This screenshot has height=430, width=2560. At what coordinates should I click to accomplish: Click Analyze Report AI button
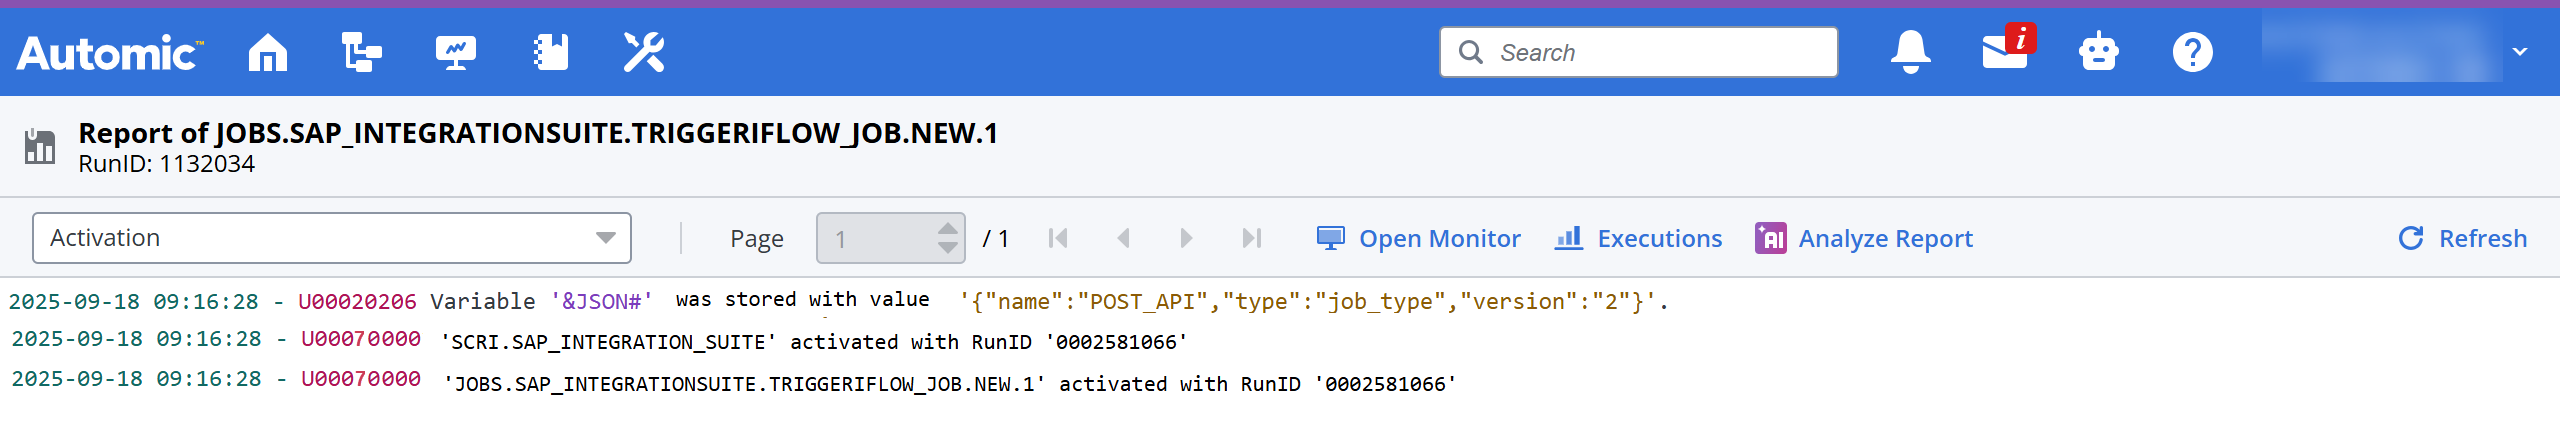1864,238
